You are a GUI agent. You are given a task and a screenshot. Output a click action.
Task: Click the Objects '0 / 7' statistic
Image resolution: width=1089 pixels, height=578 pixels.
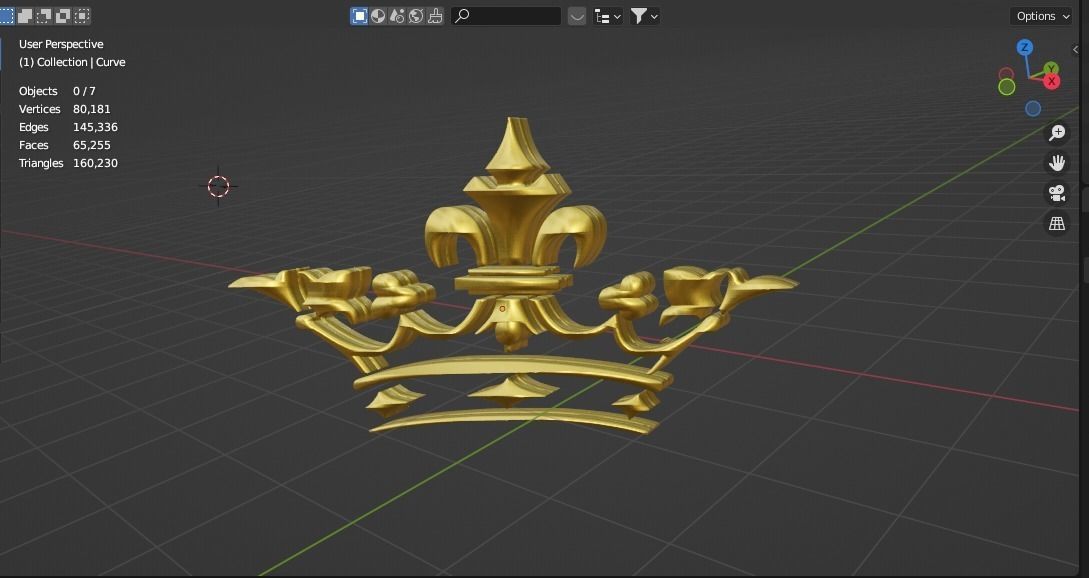click(84, 91)
